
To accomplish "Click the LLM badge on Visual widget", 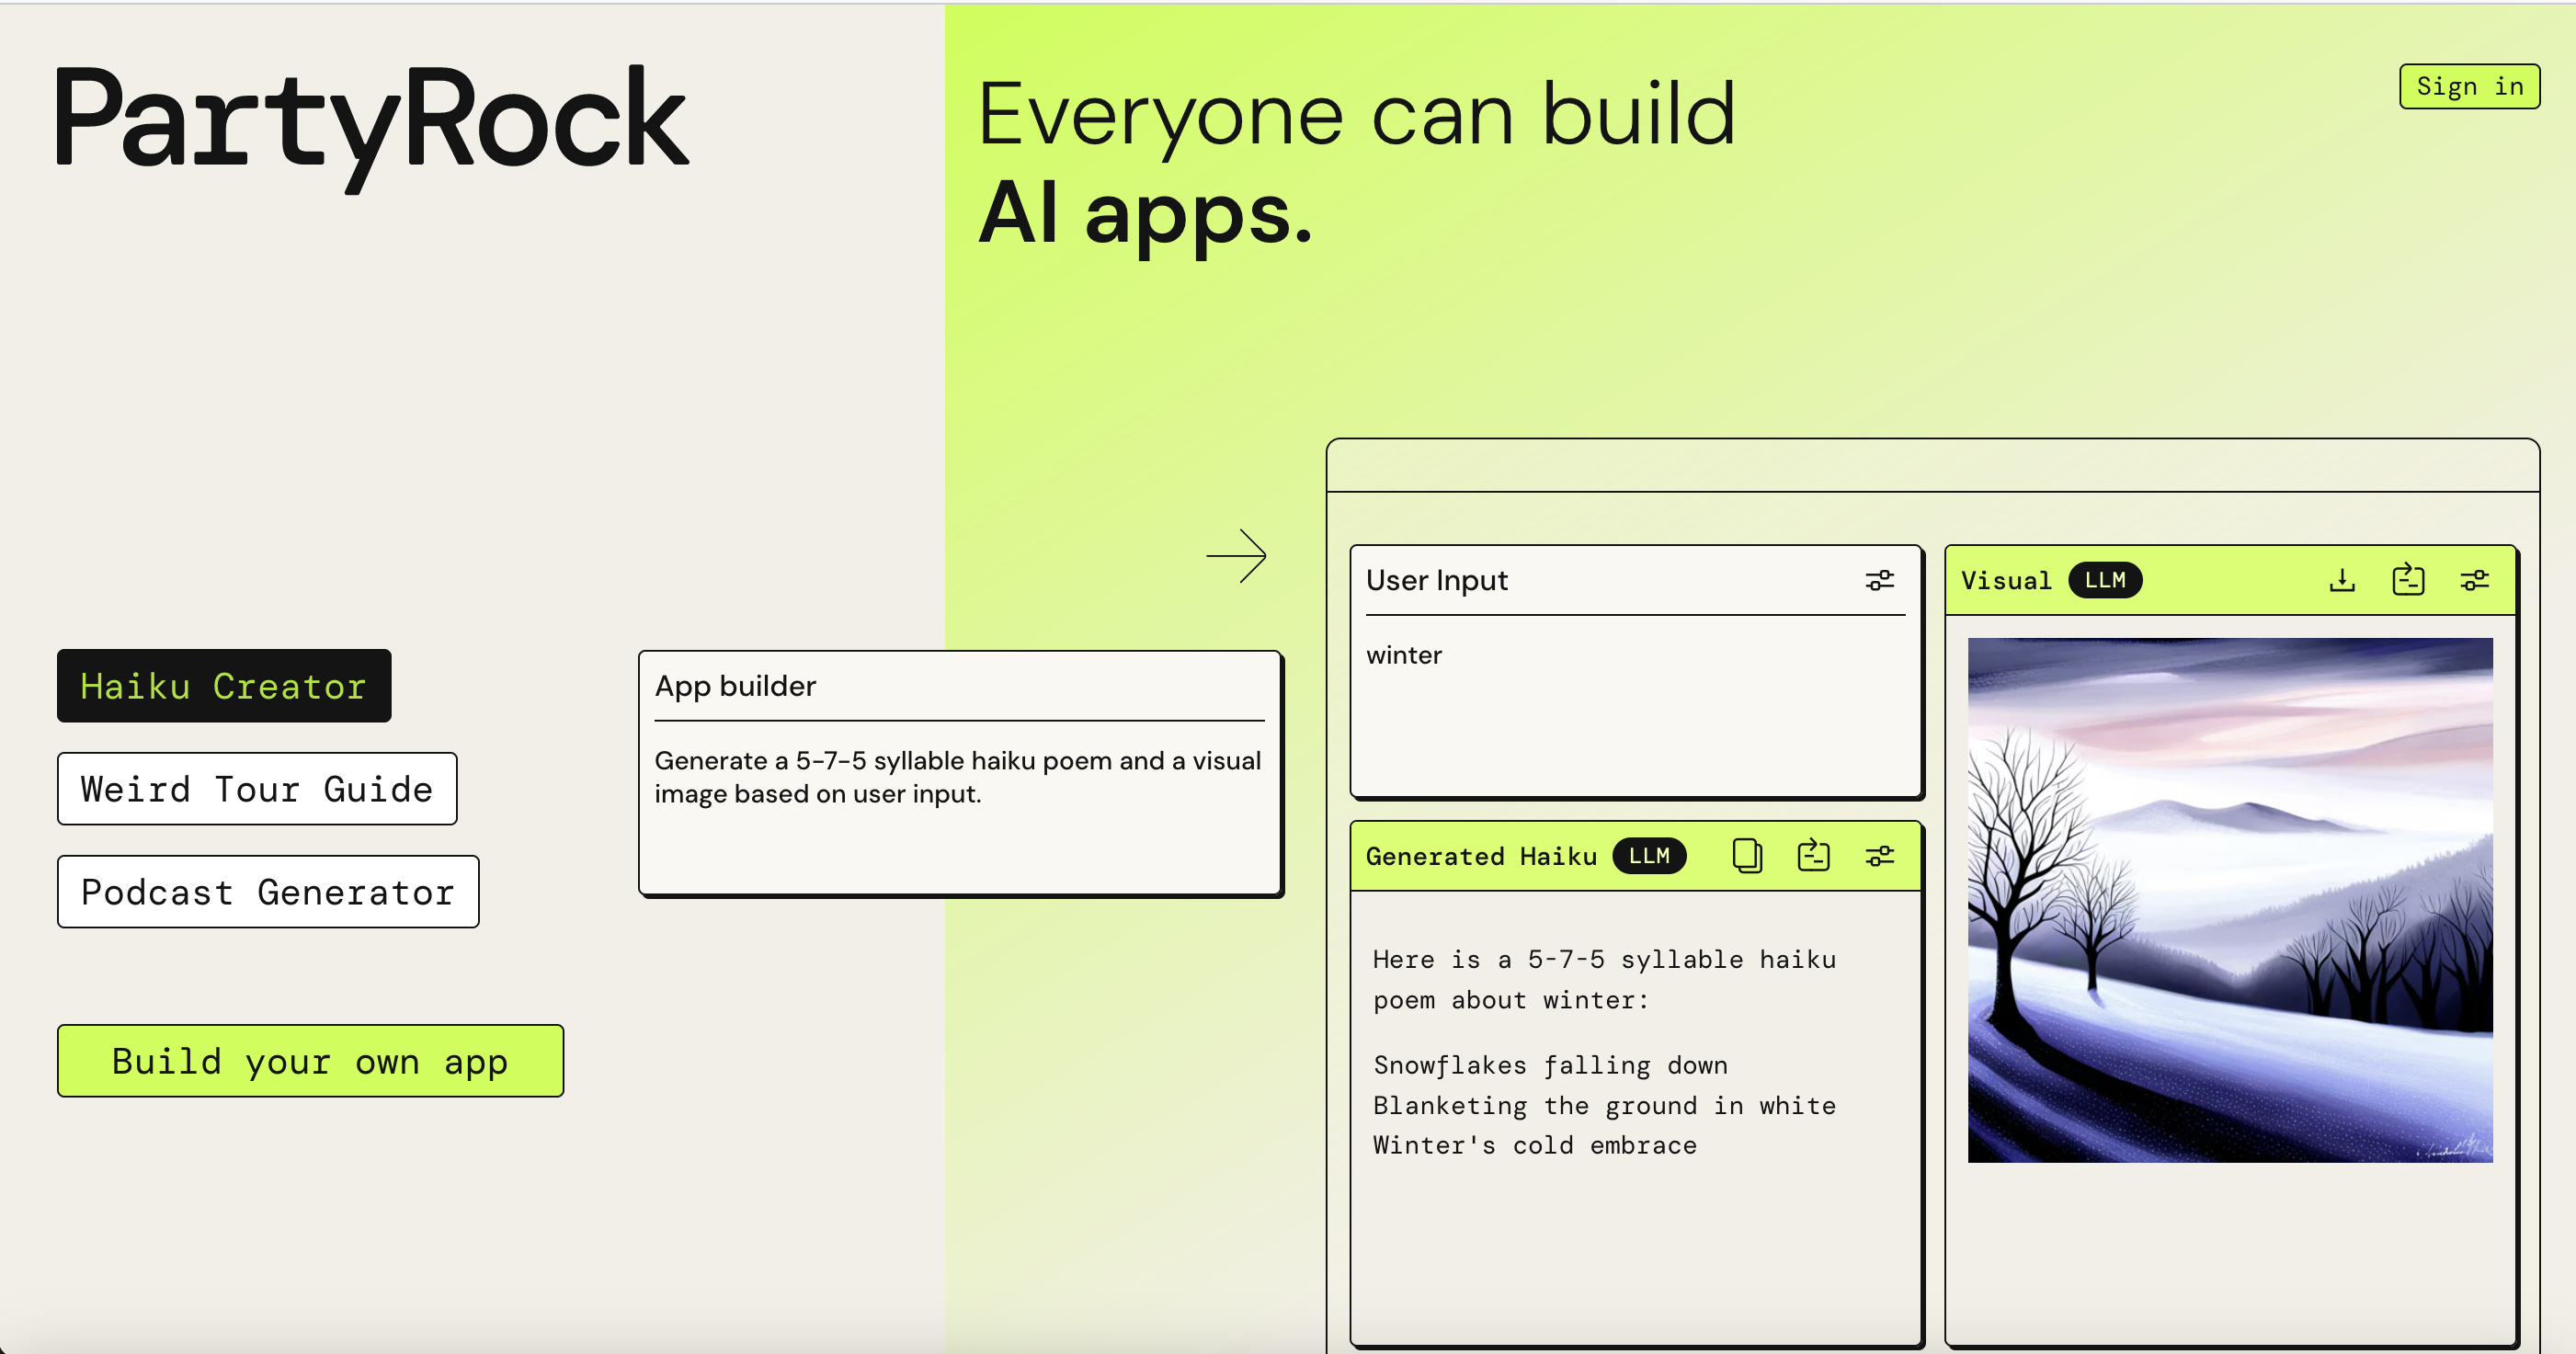I will click(x=2105, y=580).
